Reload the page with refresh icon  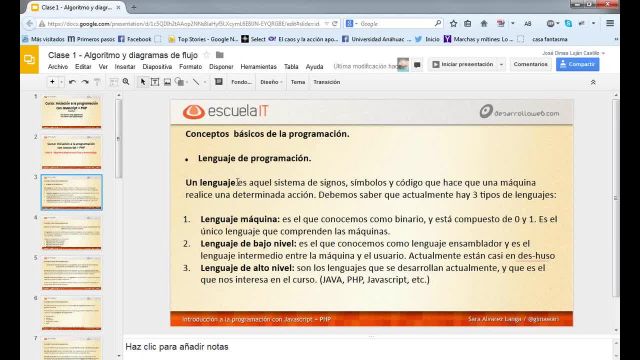click(x=335, y=24)
